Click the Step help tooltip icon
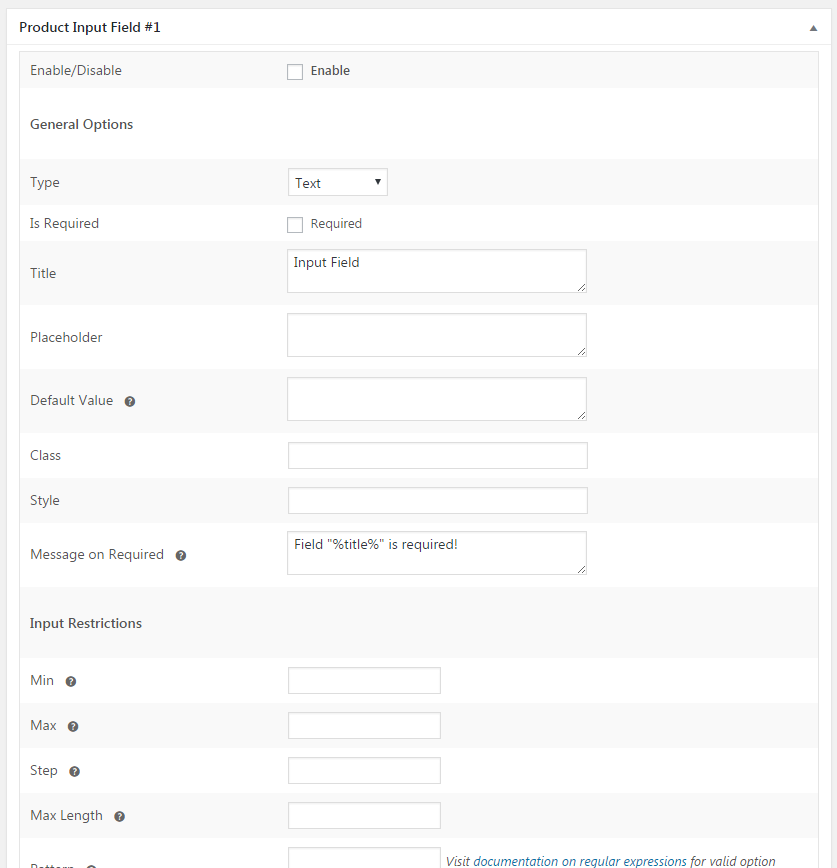This screenshot has width=837, height=868. [x=74, y=771]
